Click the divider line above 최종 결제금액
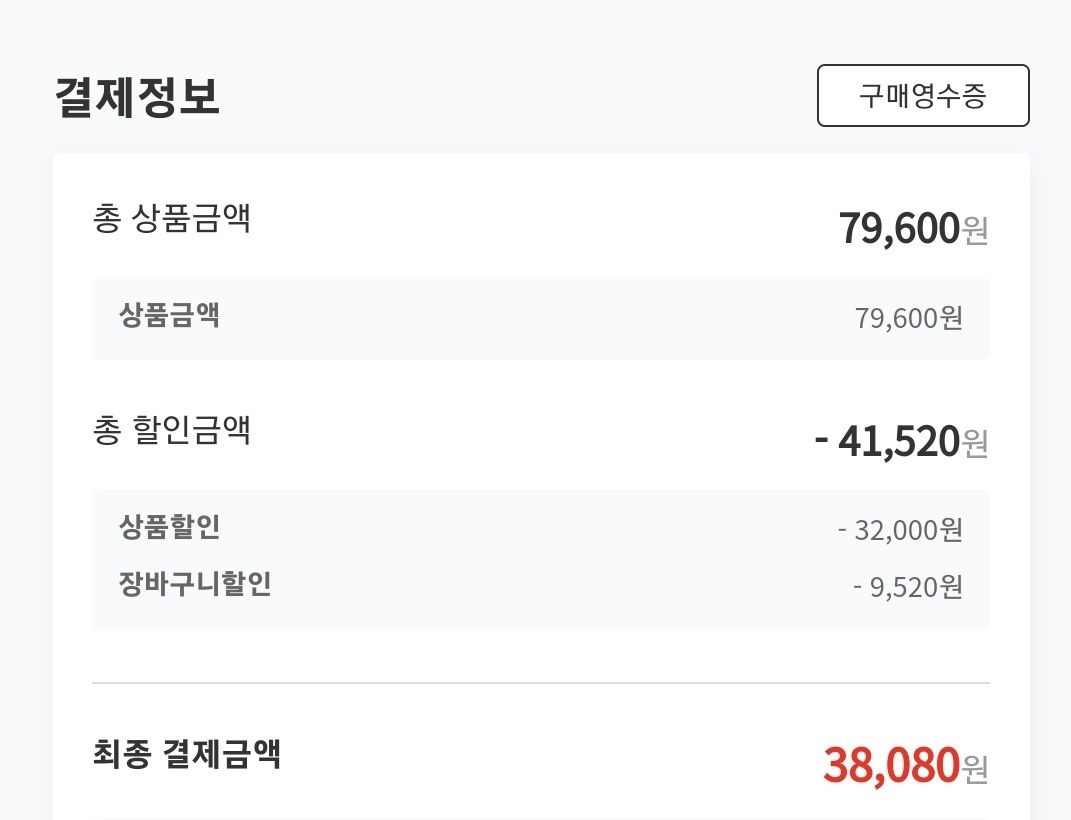This screenshot has width=1071, height=820. pos(540,683)
